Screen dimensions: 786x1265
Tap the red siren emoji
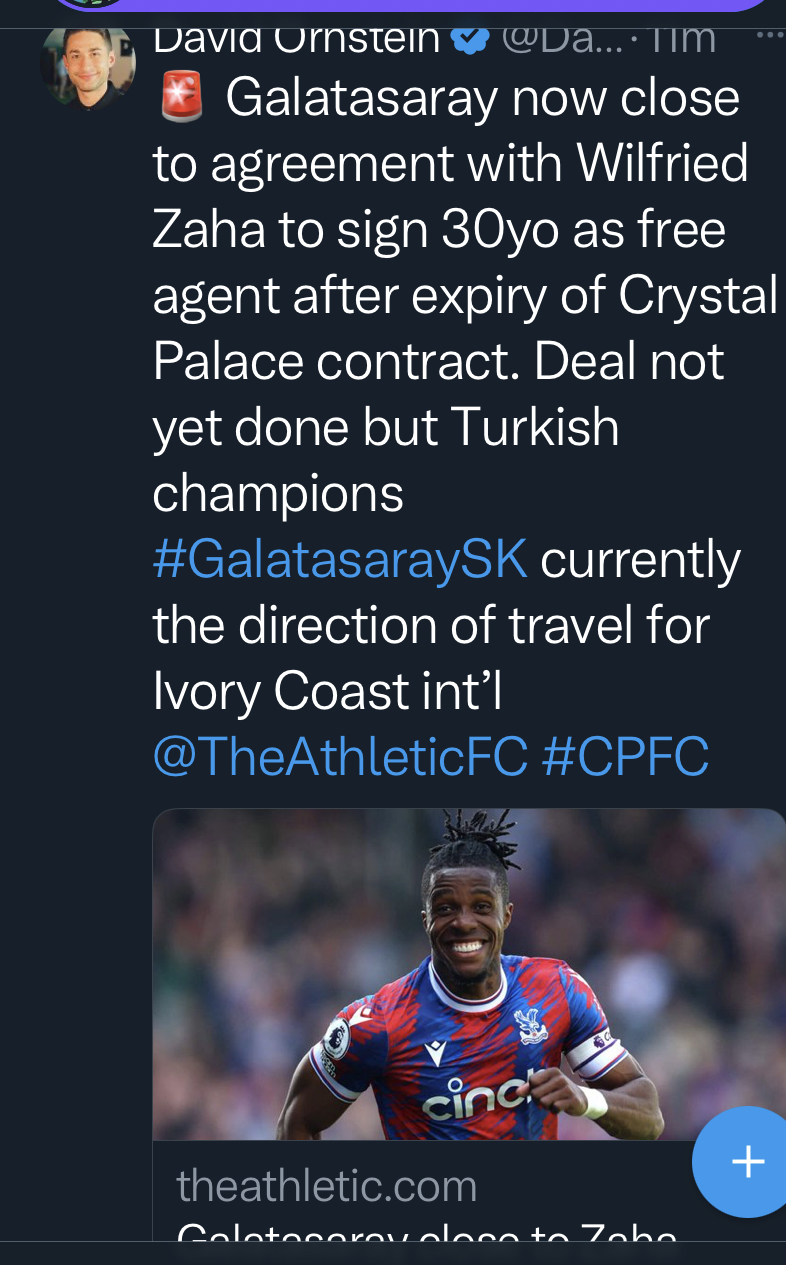181,98
